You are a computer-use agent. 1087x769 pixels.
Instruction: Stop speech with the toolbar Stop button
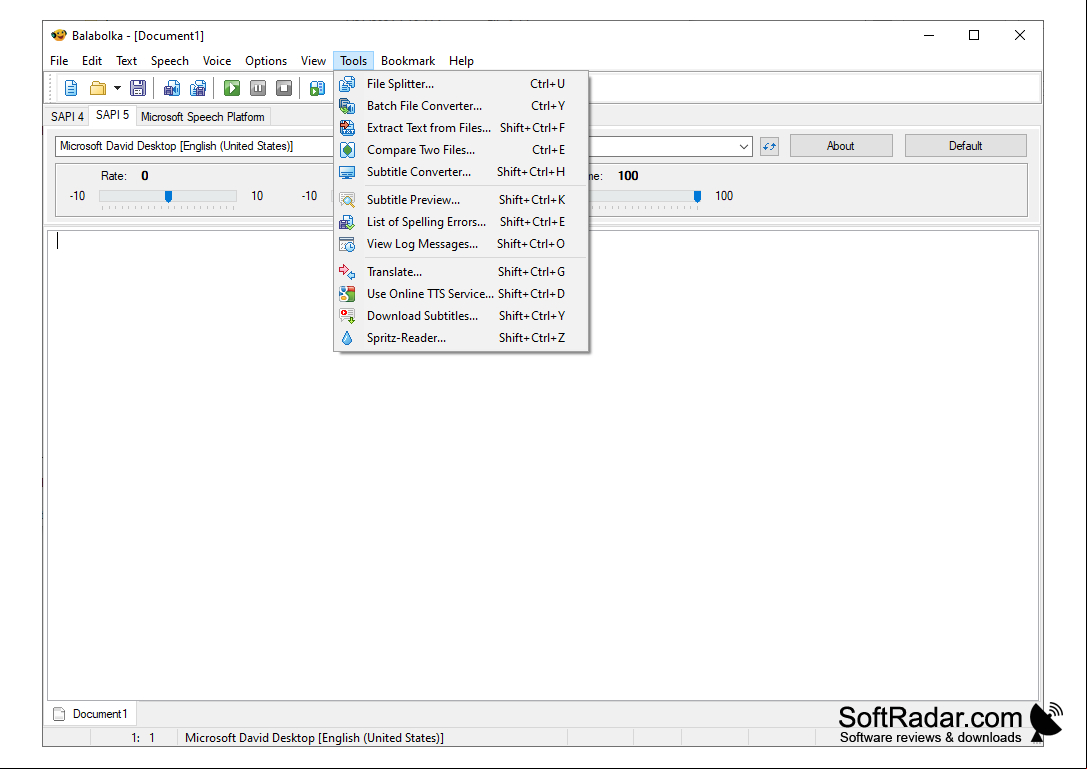(x=284, y=88)
